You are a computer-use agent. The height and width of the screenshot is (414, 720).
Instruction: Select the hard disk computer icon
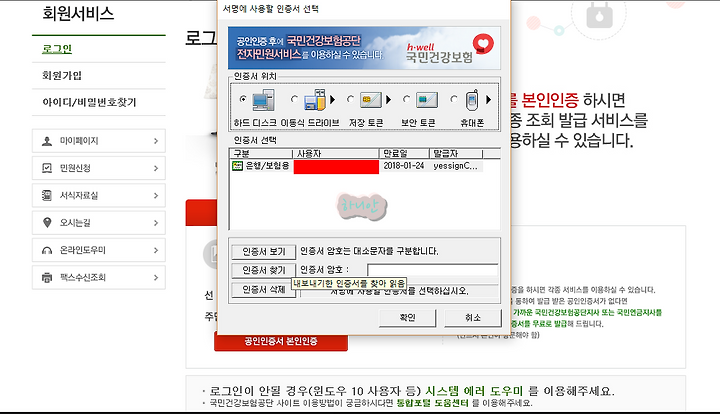[264, 100]
